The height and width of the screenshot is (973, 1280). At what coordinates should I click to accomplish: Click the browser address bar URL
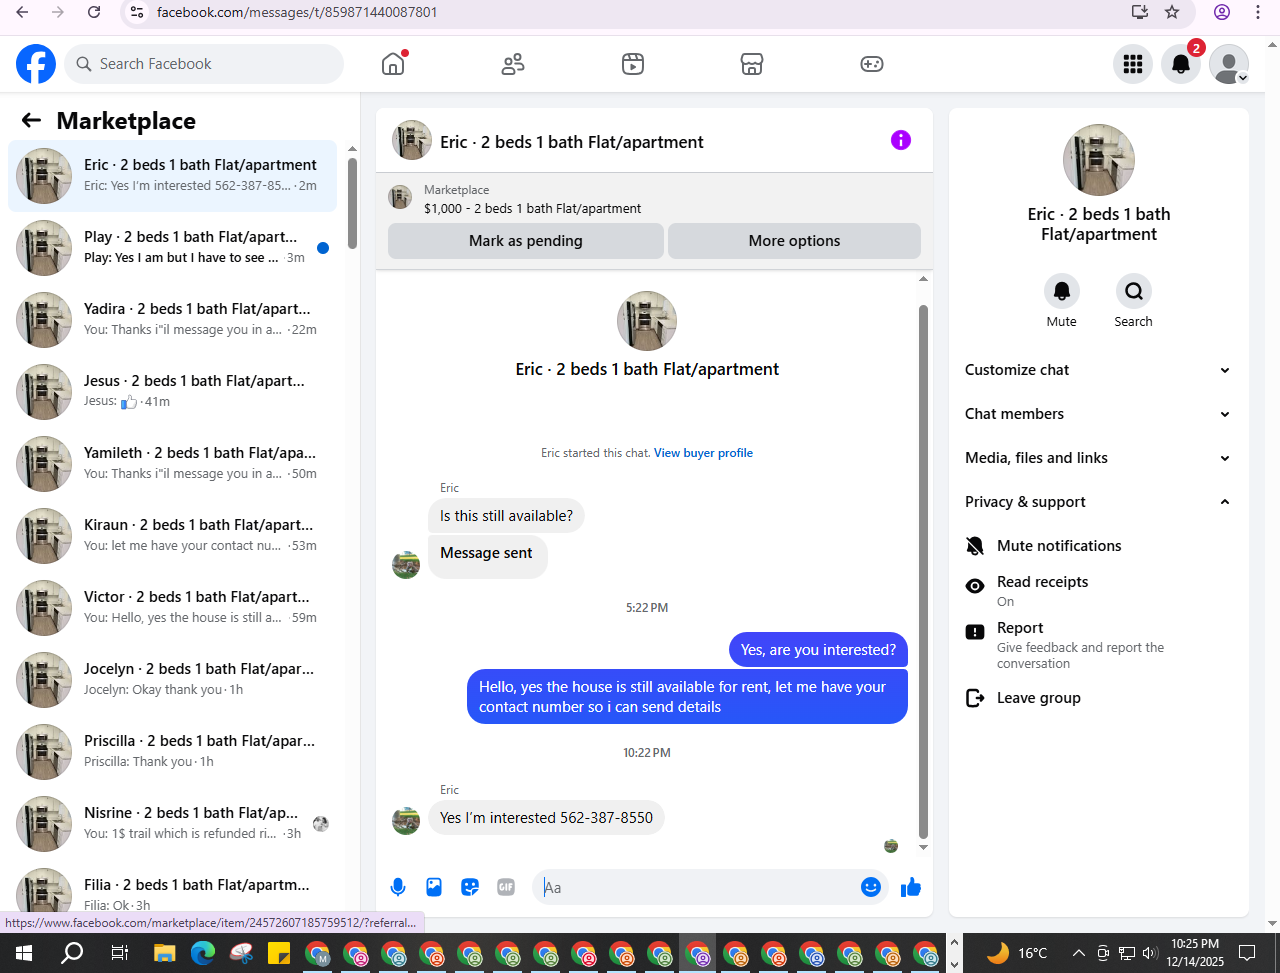297,12
